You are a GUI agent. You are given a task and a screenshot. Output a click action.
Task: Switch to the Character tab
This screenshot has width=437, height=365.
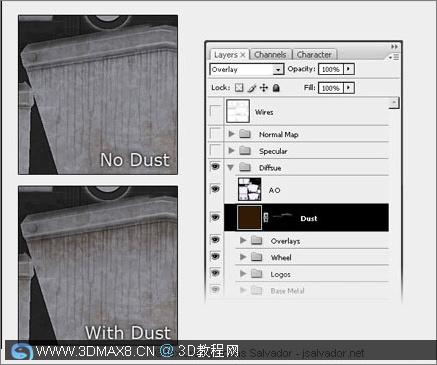[x=314, y=55]
